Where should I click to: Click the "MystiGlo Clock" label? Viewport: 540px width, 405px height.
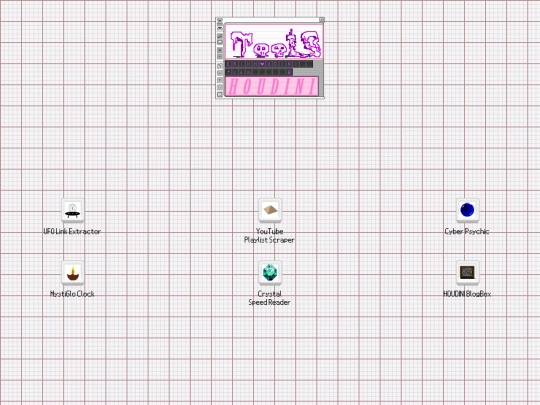tap(72, 294)
